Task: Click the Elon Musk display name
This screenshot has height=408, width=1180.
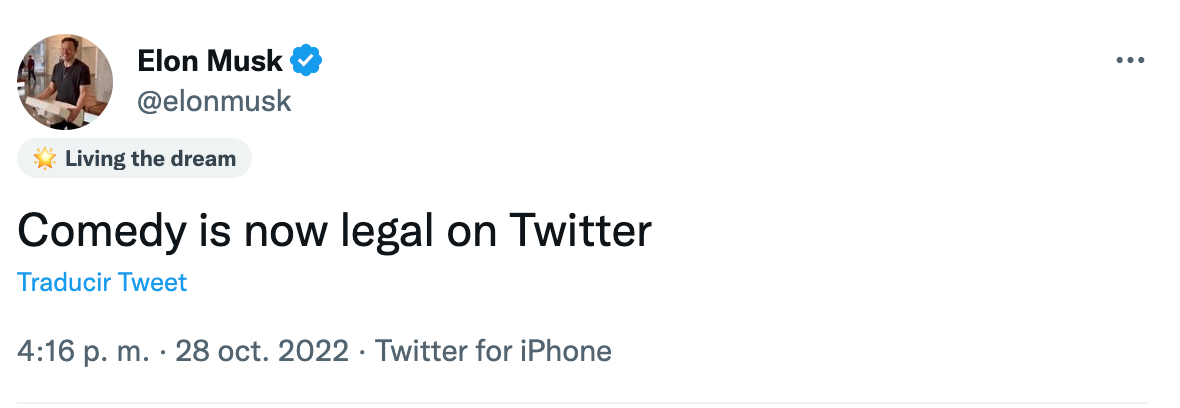Action: click(210, 62)
